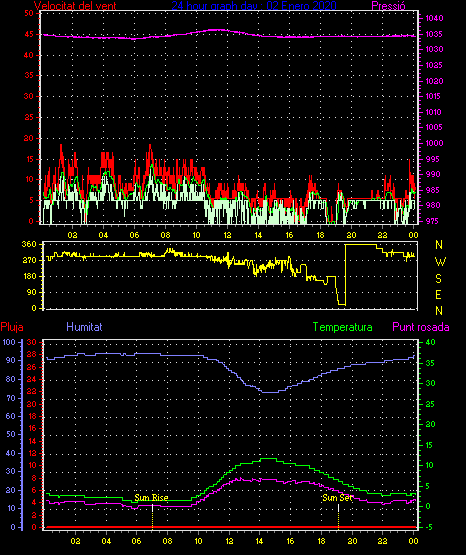Select the yellow 'S' compass letter
The width and height of the screenshot is (466, 555).
pos(438,279)
